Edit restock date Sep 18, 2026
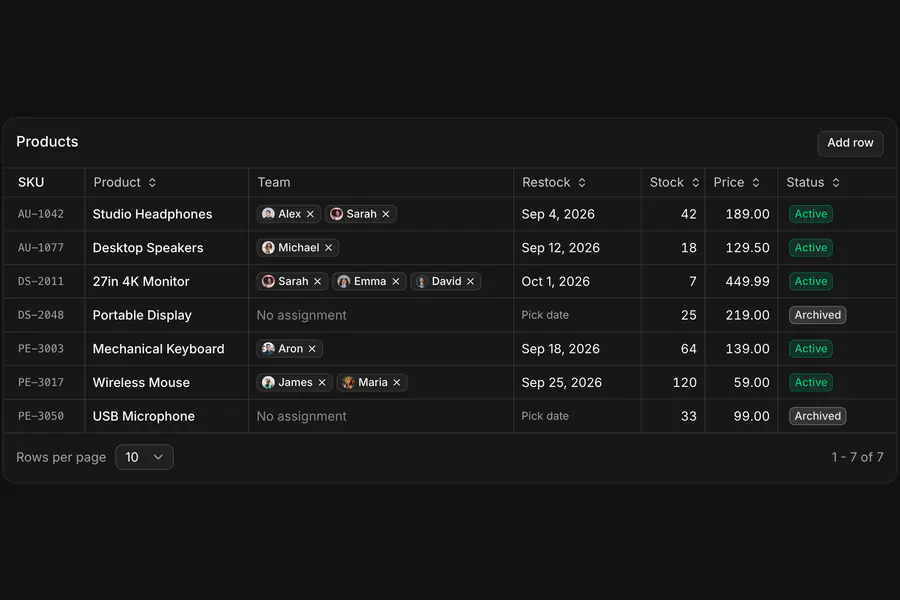 pos(560,349)
